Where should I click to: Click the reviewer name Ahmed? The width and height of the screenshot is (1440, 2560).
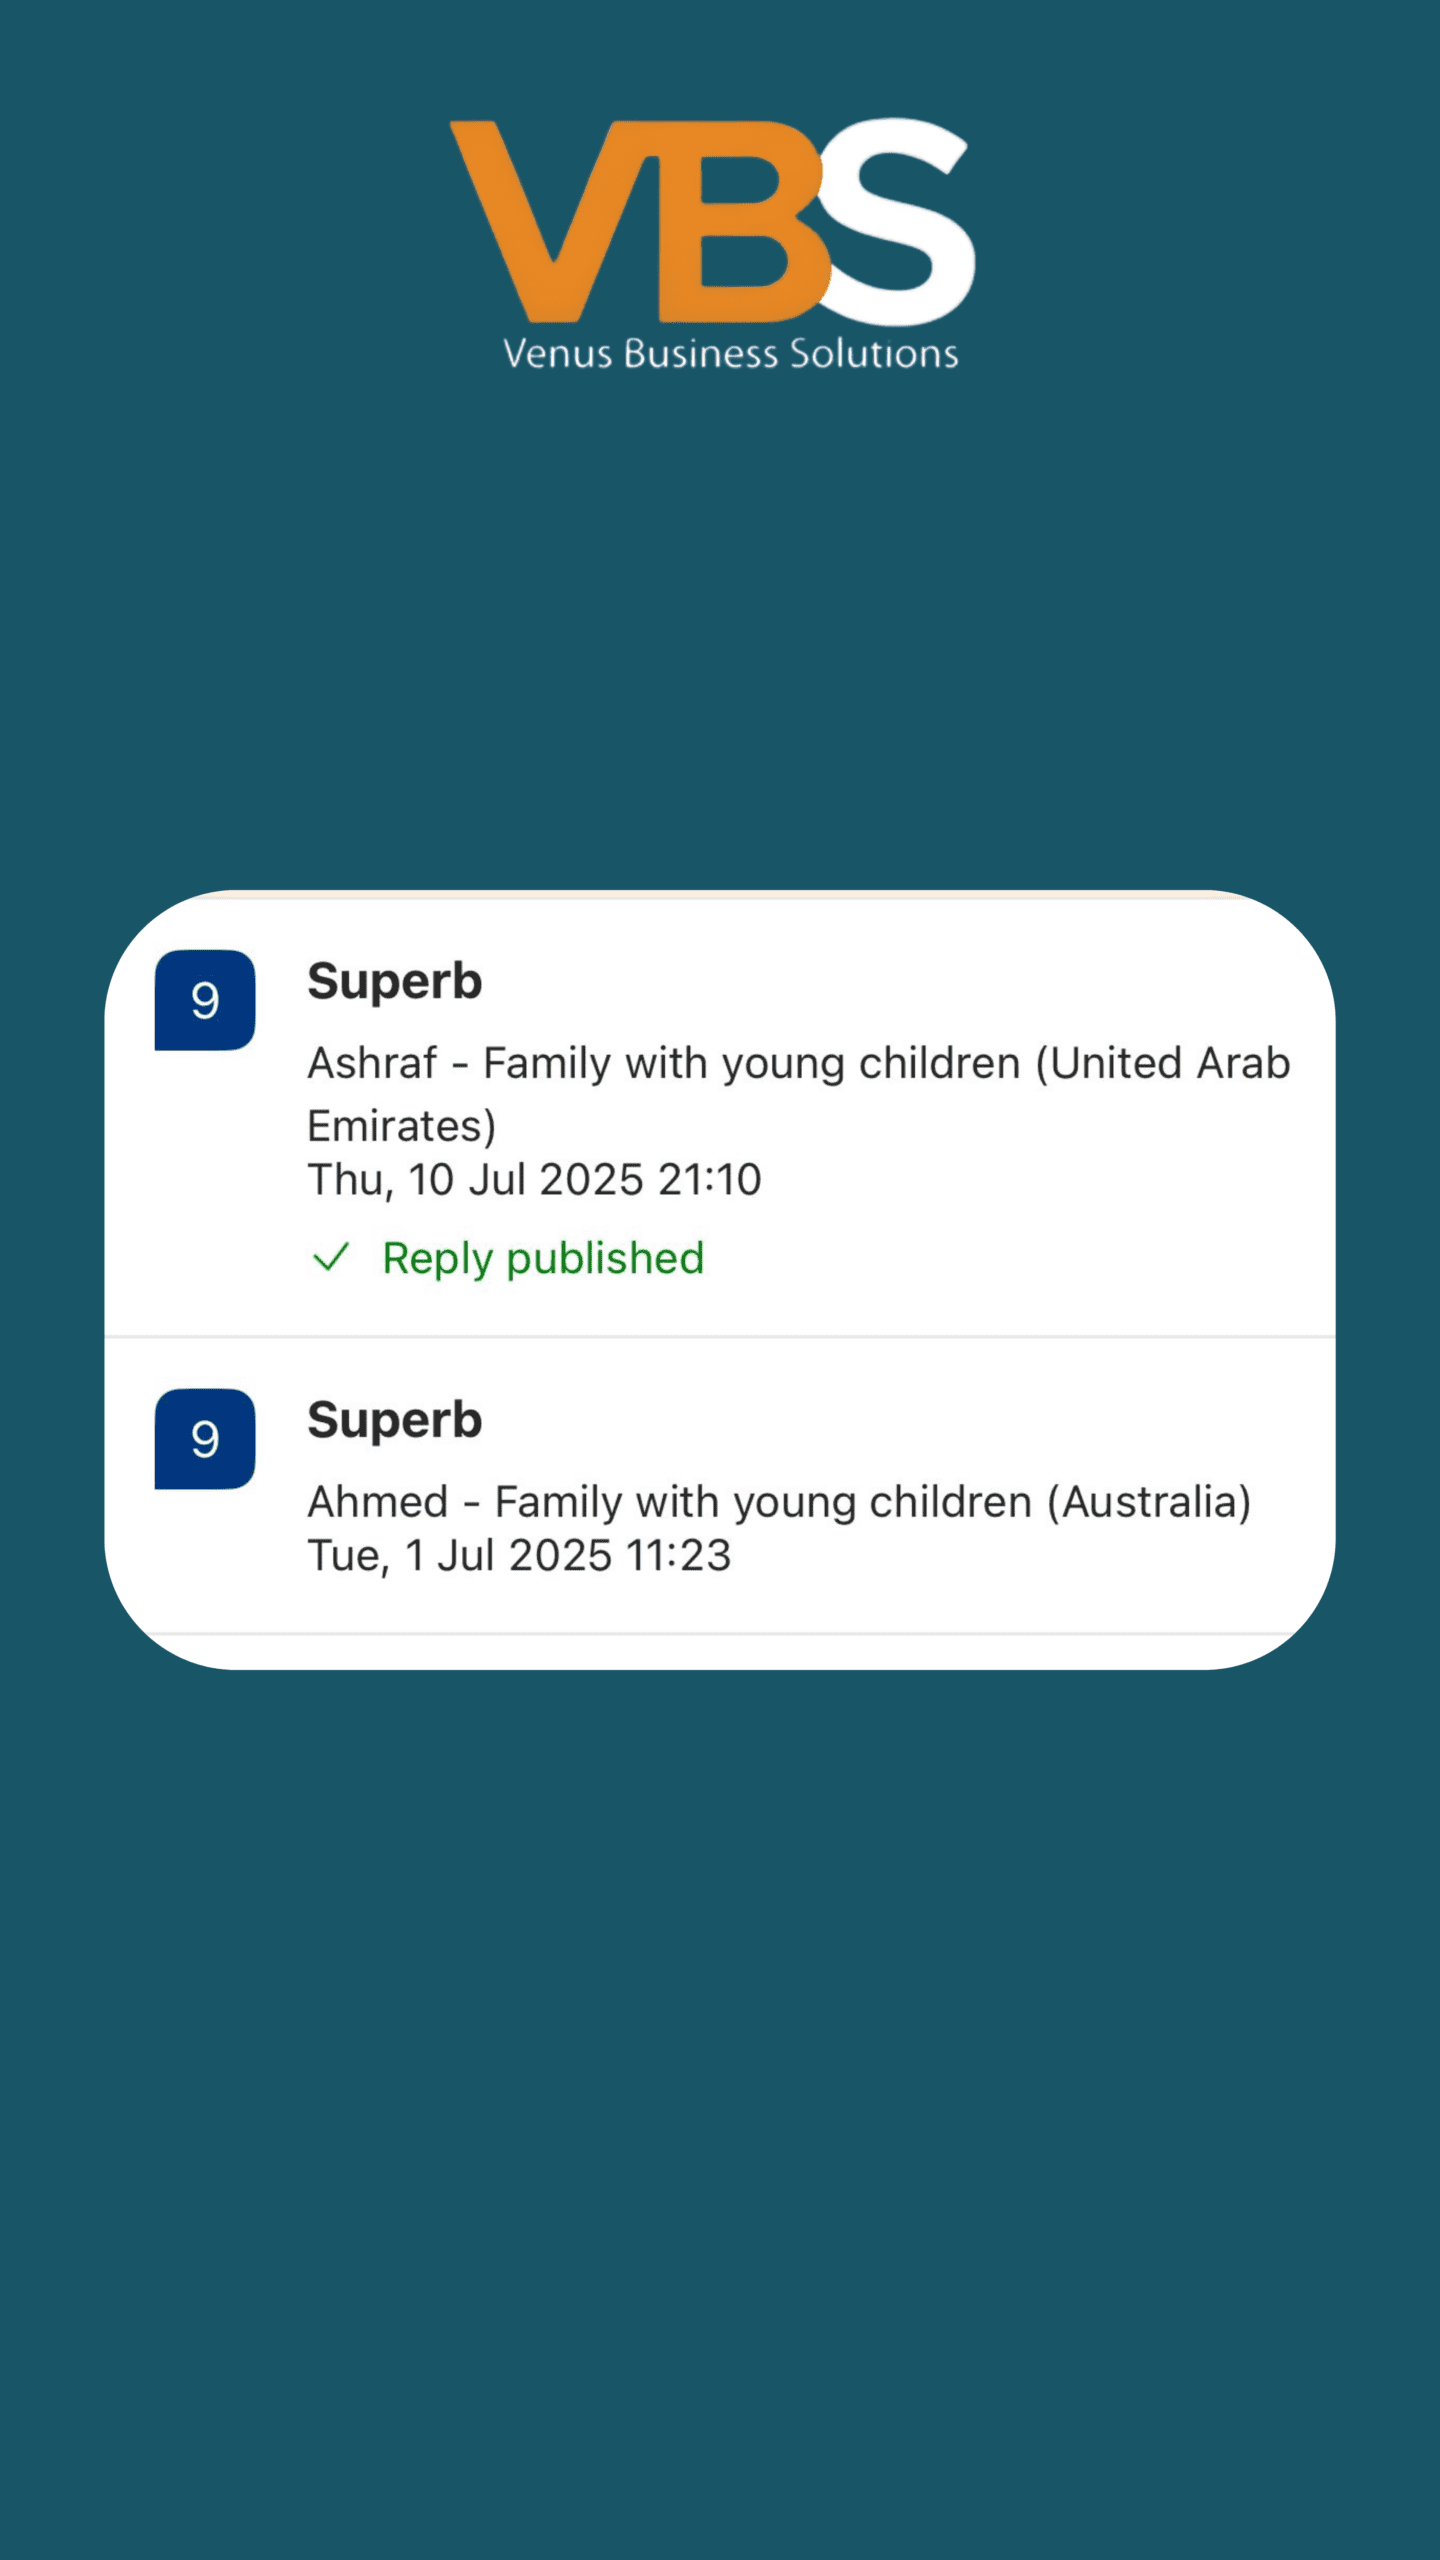pos(378,1502)
